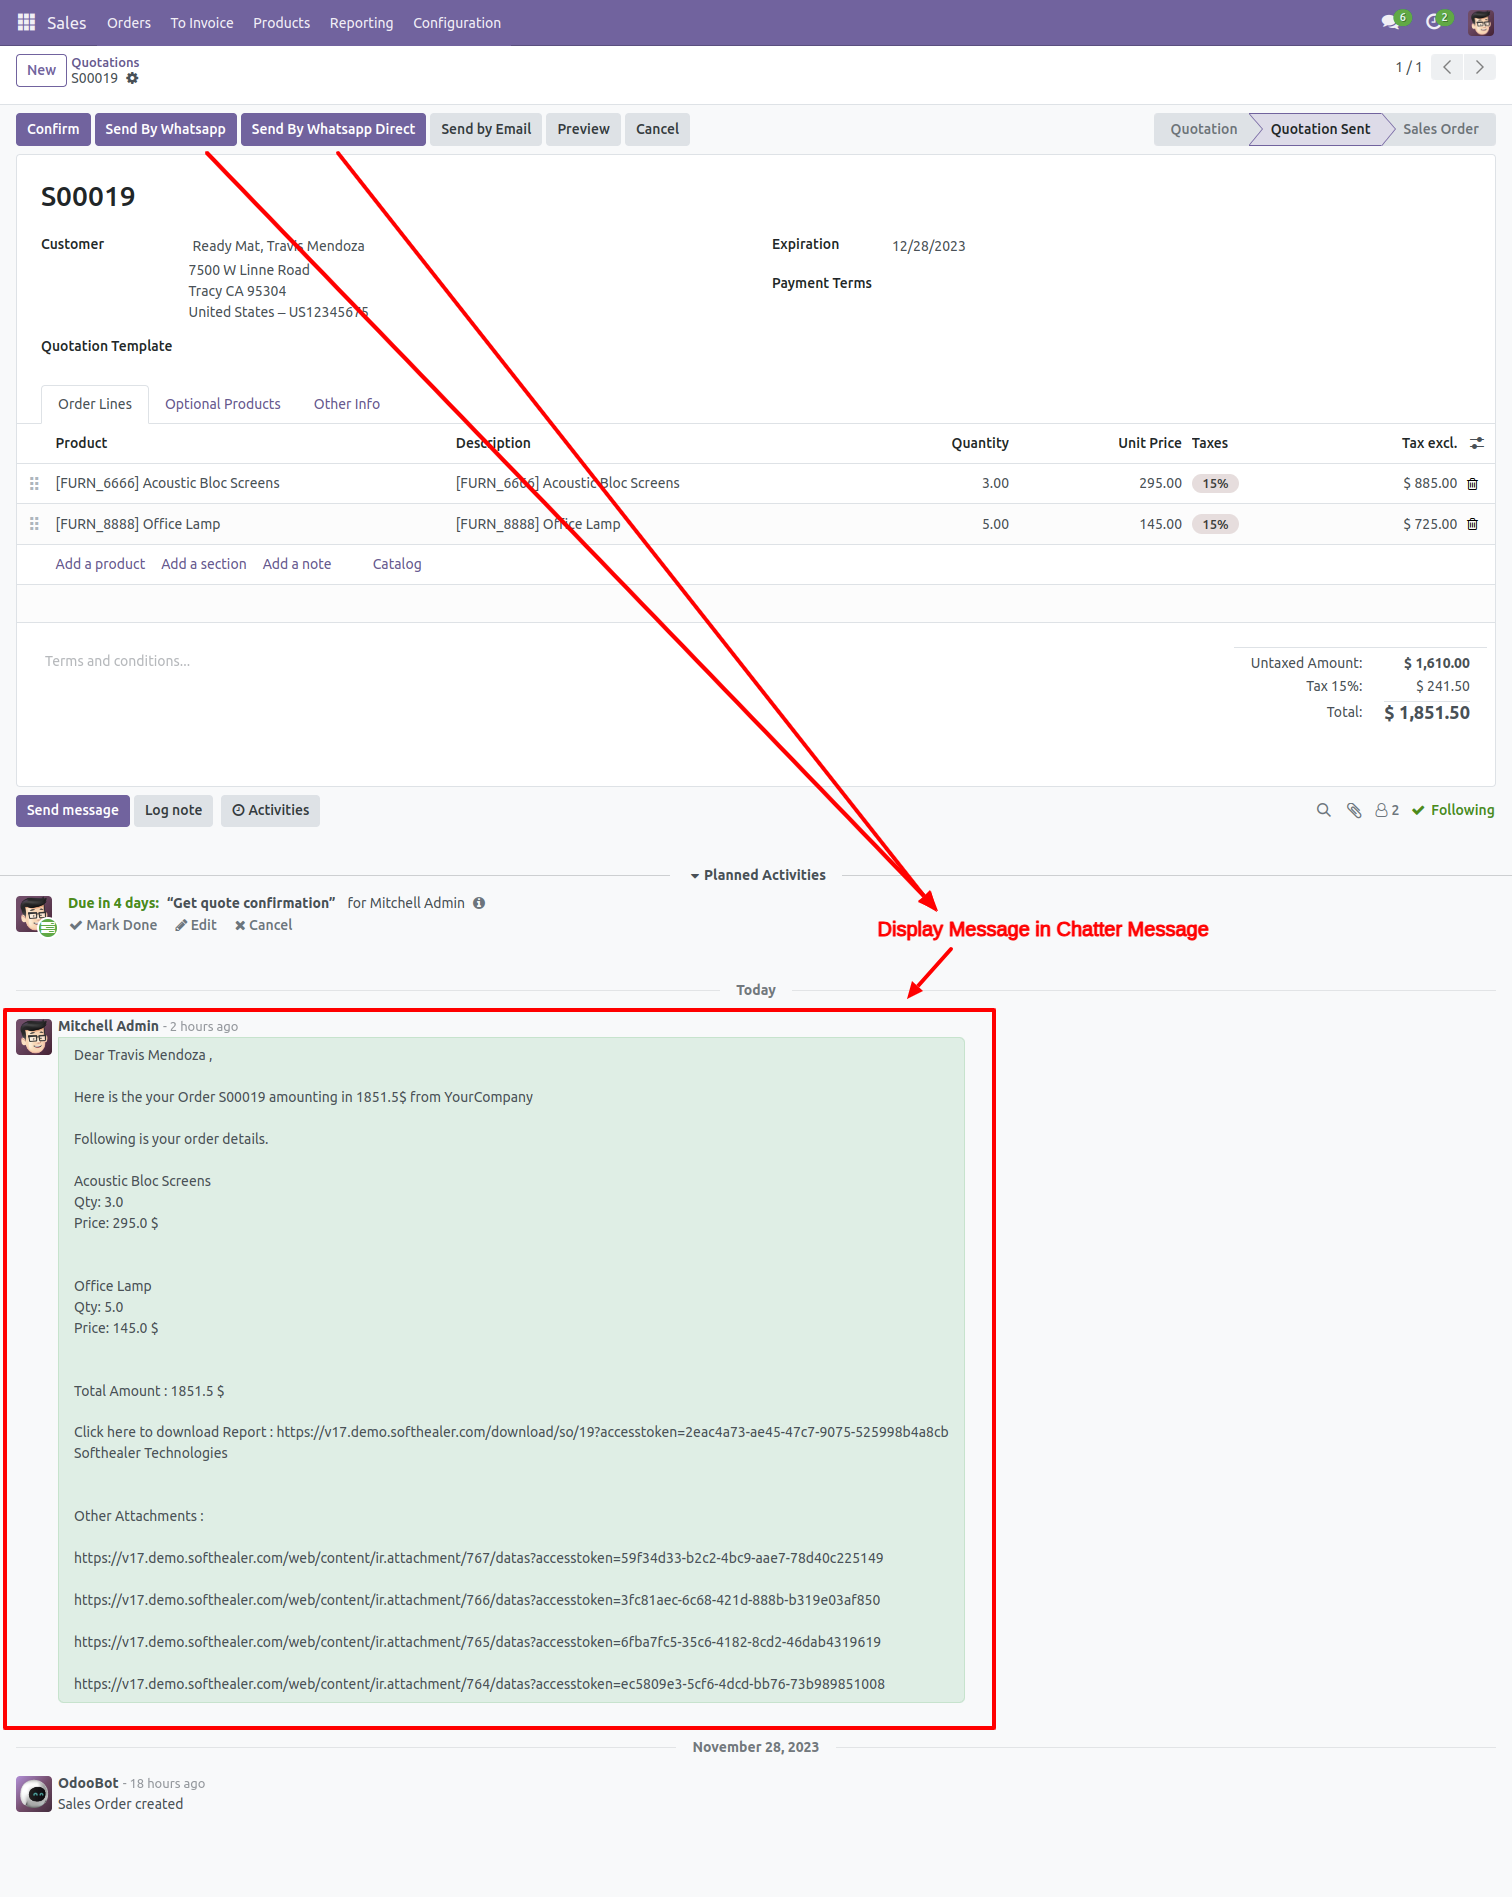This screenshot has height=1899, width=1512.
Task: Click the 15% tax tag on Acoustic Bloc Screens
Action: [1215, 484]
